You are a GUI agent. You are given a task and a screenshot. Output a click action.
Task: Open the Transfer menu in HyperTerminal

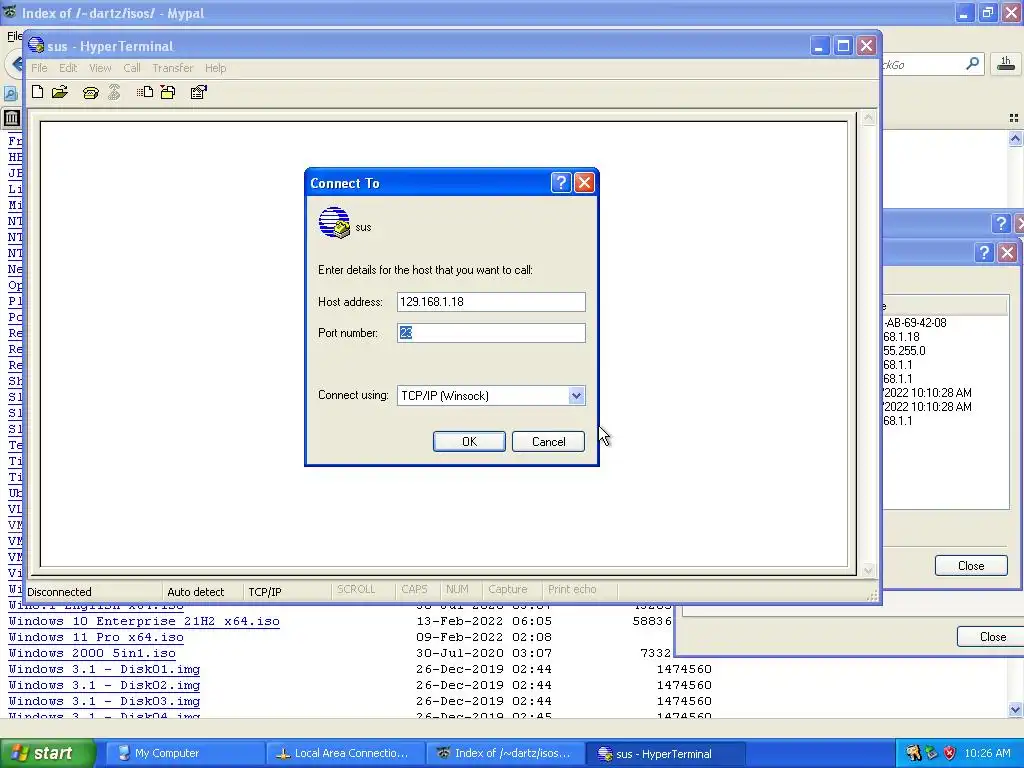click(x=172, y=68)
